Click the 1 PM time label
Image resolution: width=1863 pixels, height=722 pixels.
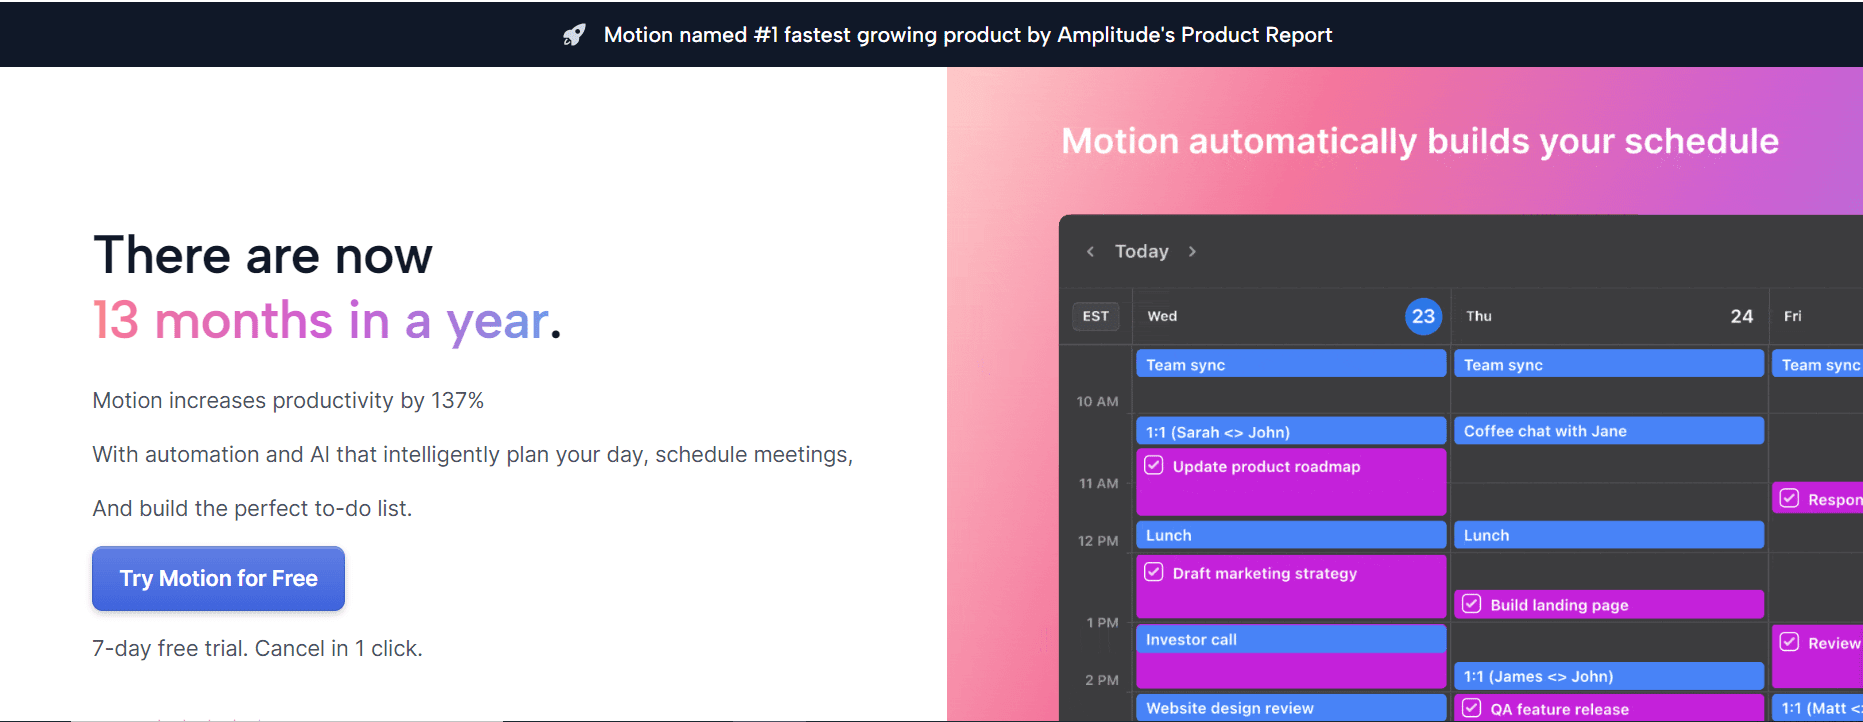pos(1102,622)
